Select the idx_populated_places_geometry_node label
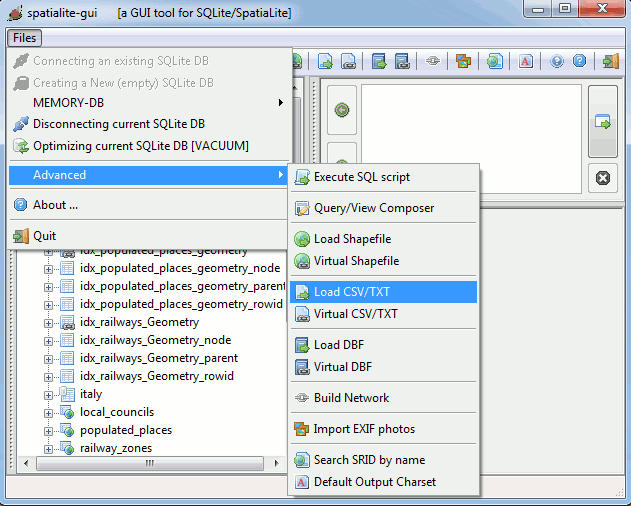This screenshot has width=631, height=506. coord(180,268)
